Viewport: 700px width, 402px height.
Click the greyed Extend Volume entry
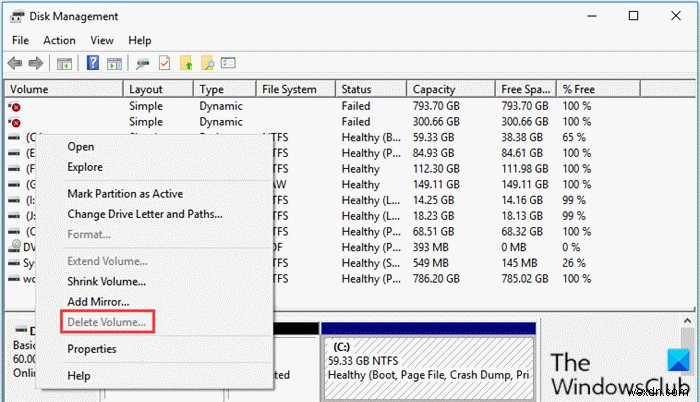[x=107, y=261]
